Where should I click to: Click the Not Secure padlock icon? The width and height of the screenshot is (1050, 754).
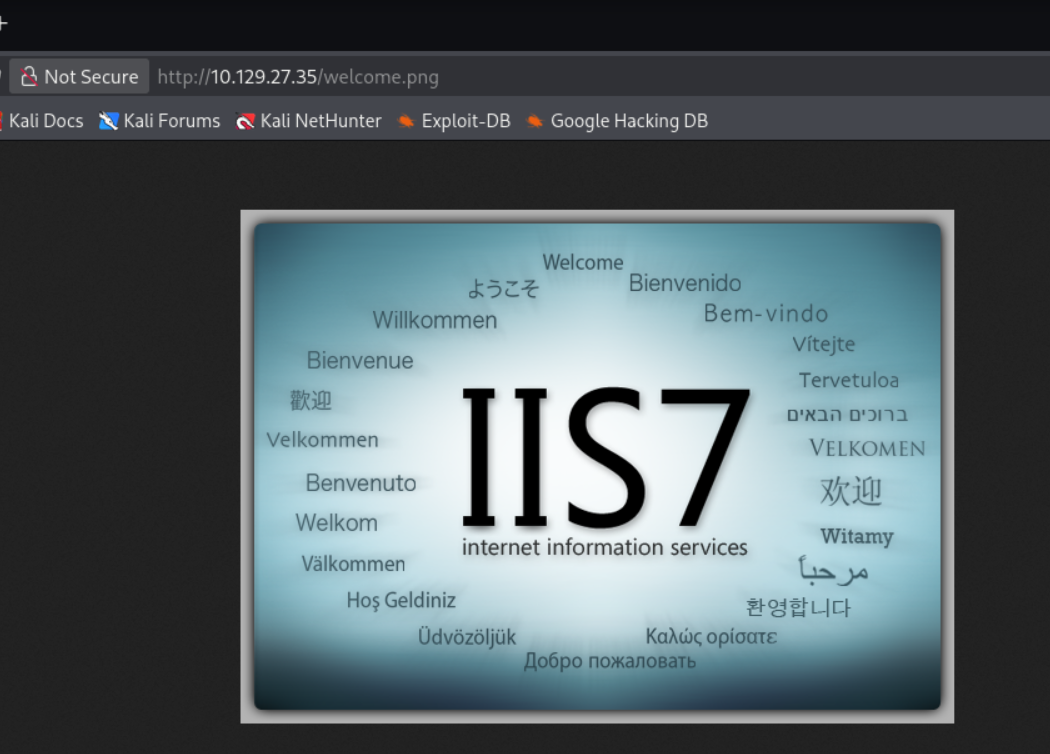pyautogui.click(x=29, y=76)
